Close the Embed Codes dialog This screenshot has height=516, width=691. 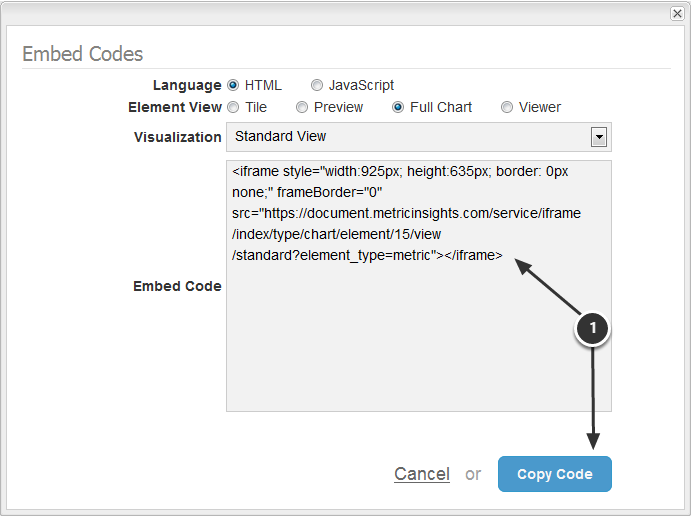[677, 14]
